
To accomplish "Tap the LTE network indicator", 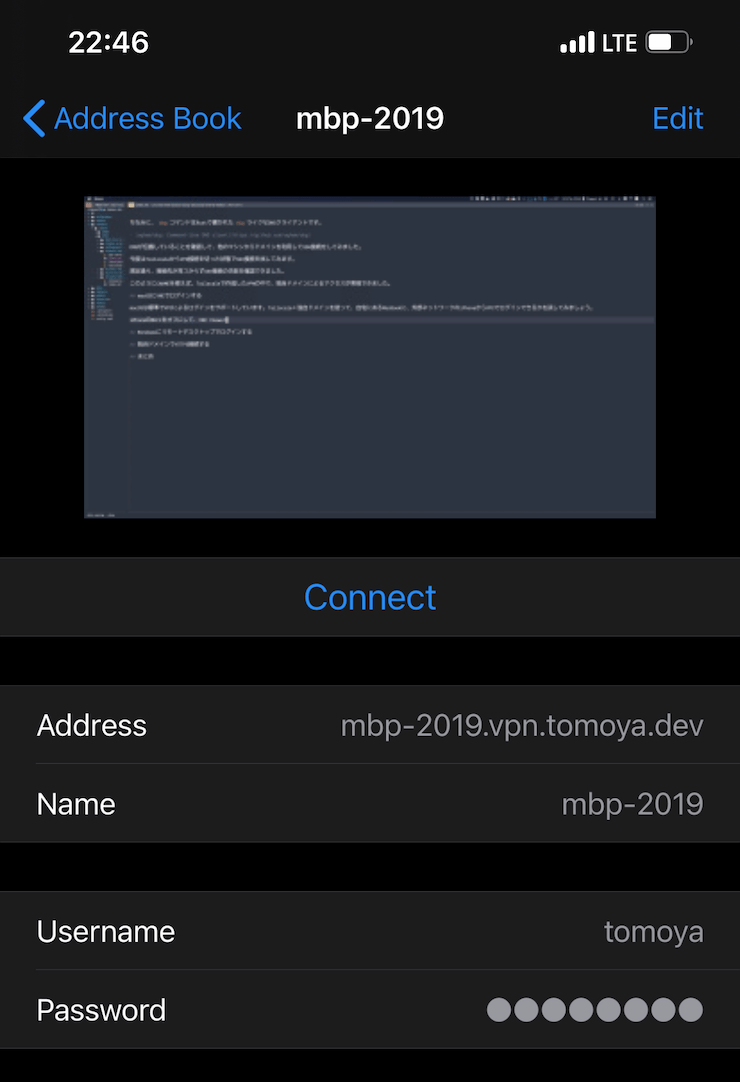I will coord(619,43).
